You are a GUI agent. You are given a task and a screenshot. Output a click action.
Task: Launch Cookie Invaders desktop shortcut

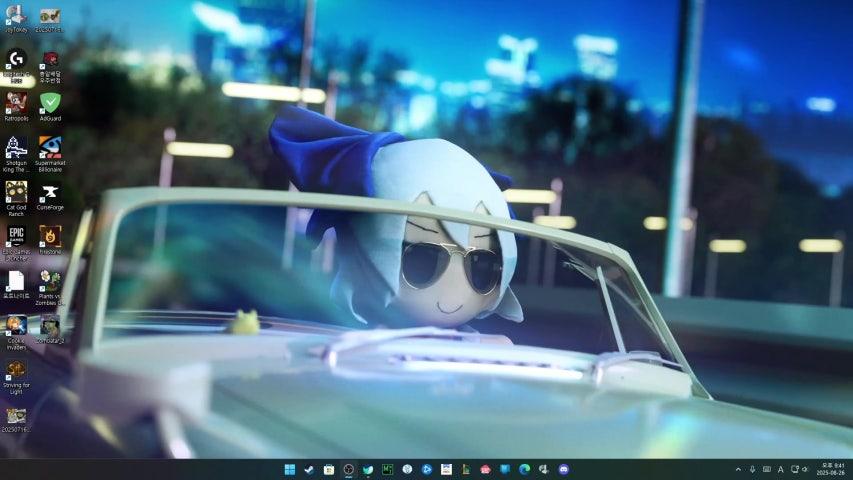point(16,333)
